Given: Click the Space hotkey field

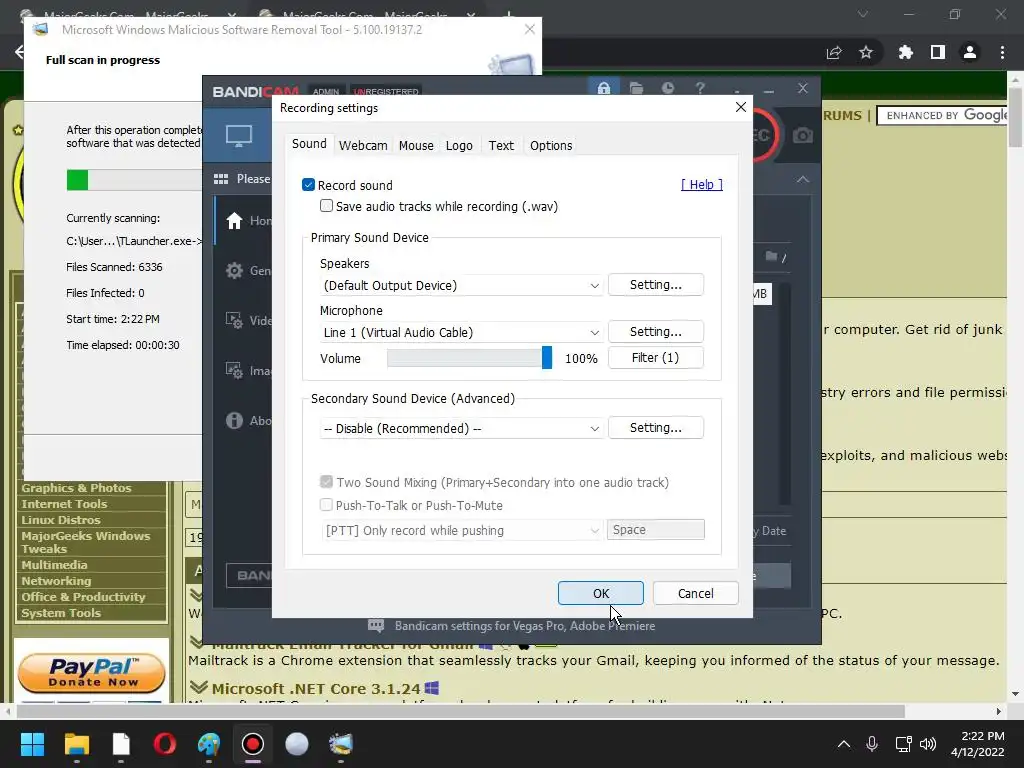Looking at the screenshot, I should (x=656, y=530).
